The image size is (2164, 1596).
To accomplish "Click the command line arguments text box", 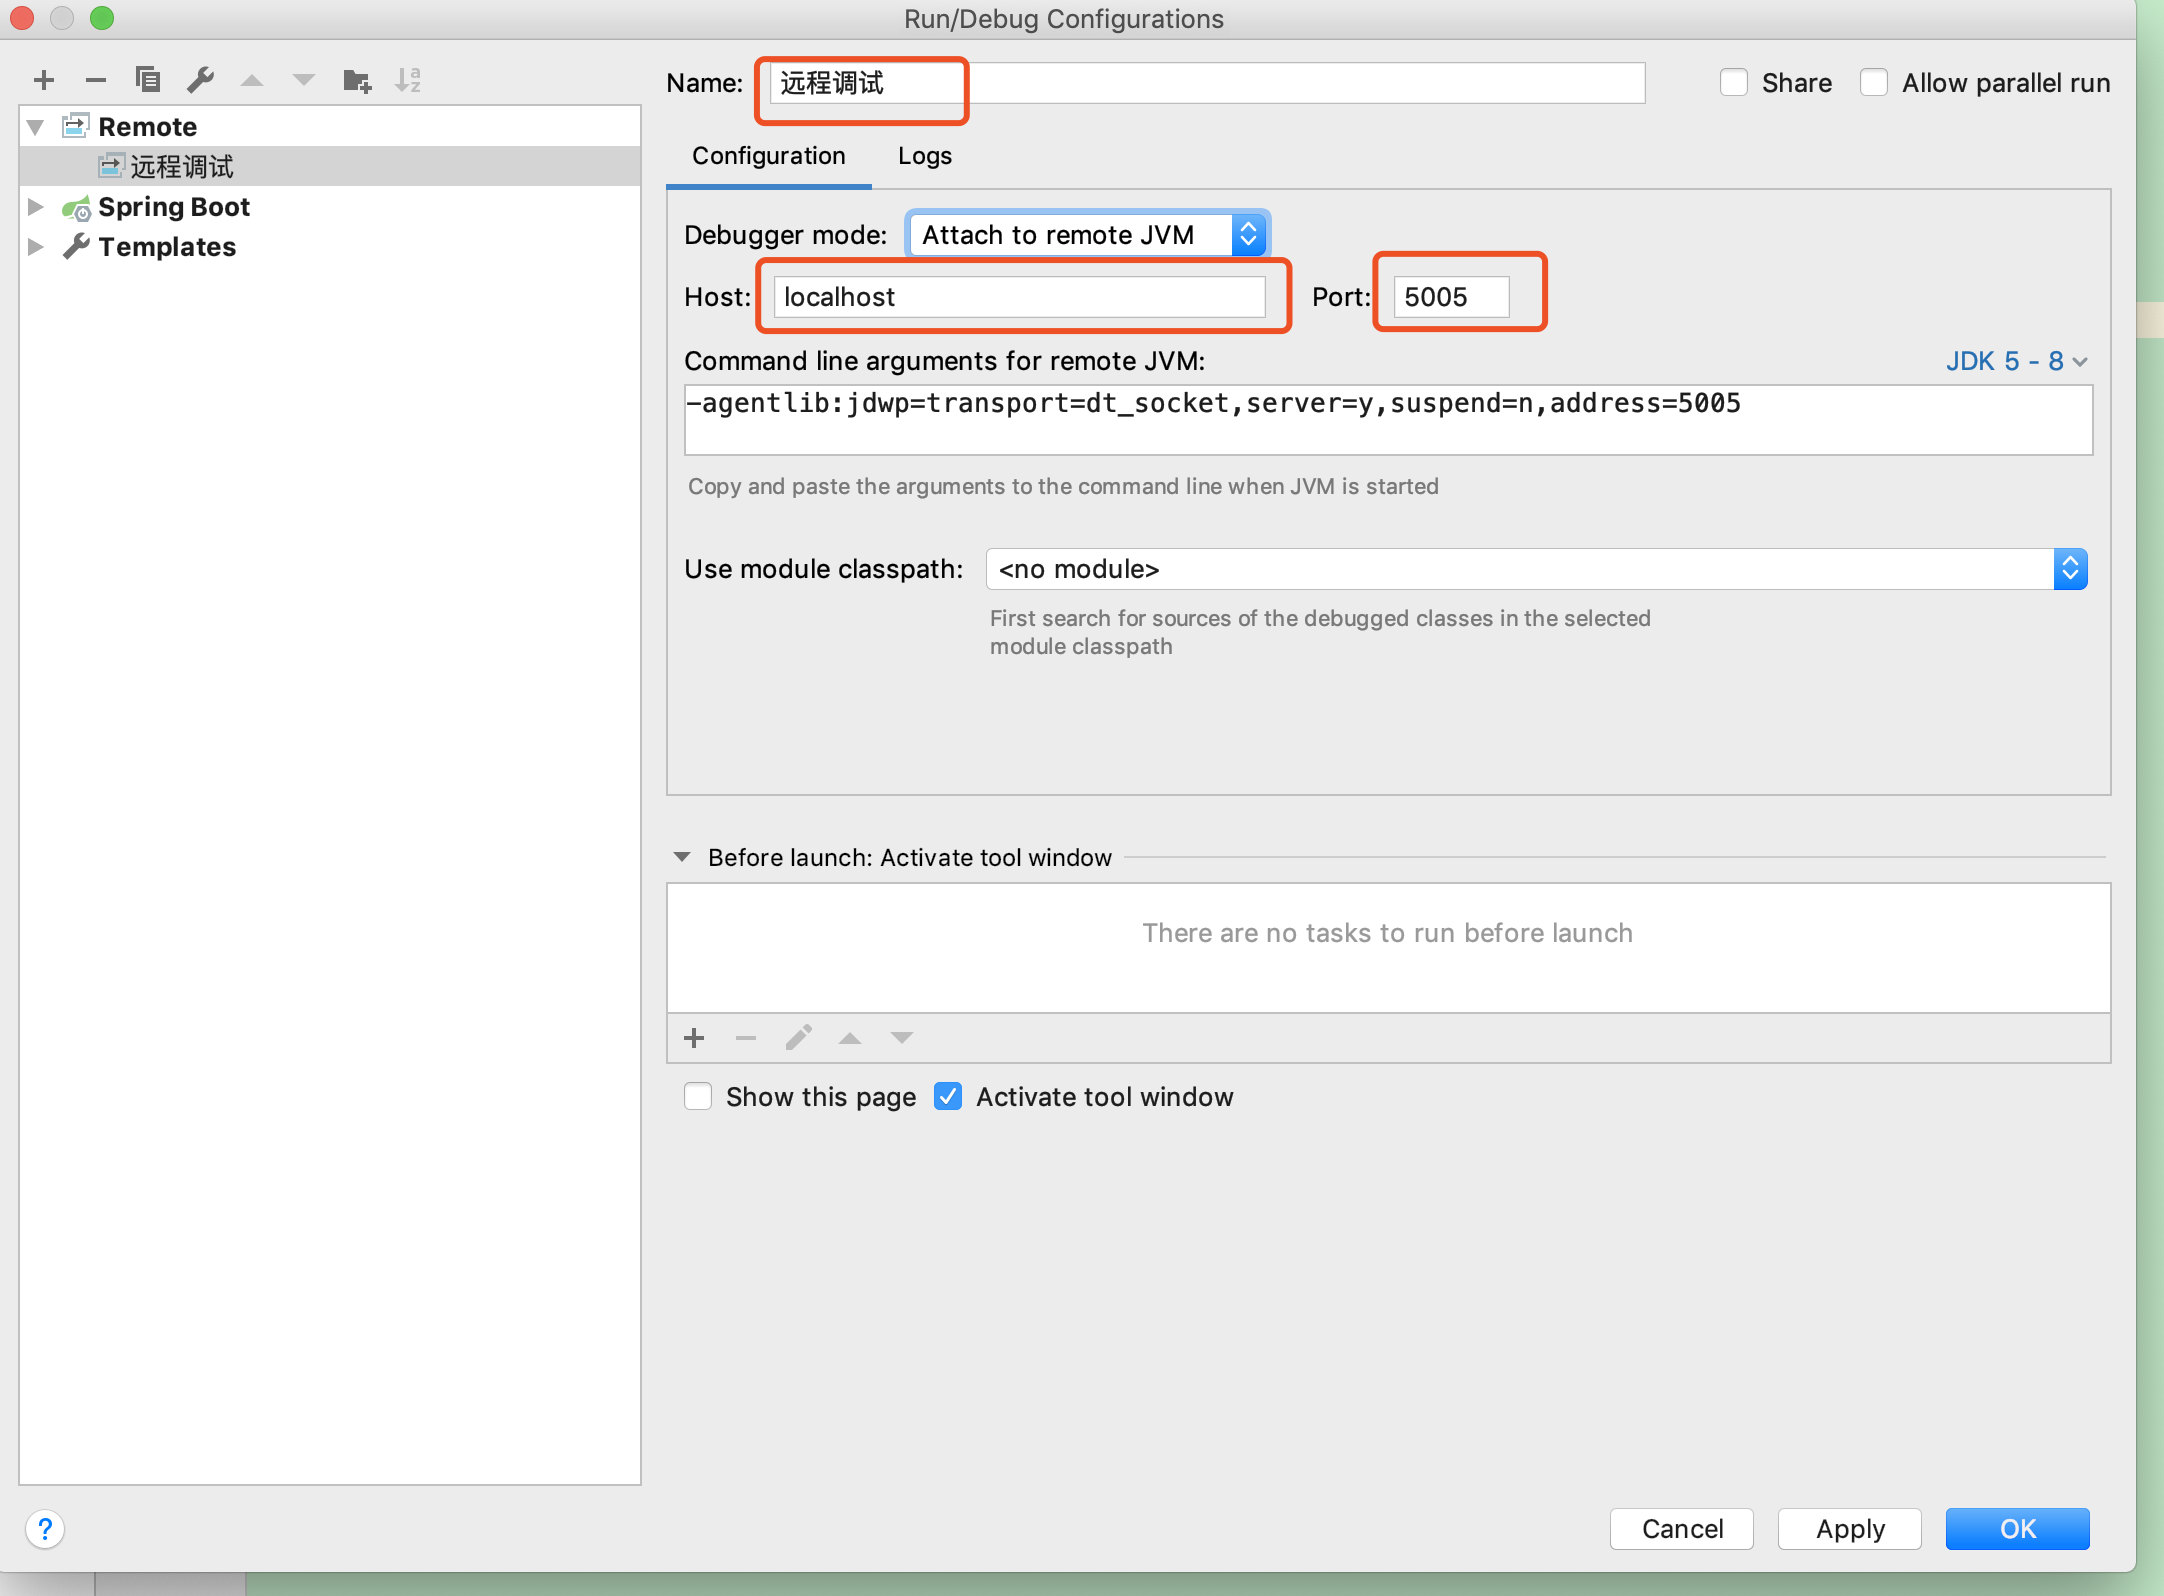I will tap(1388, 420).
